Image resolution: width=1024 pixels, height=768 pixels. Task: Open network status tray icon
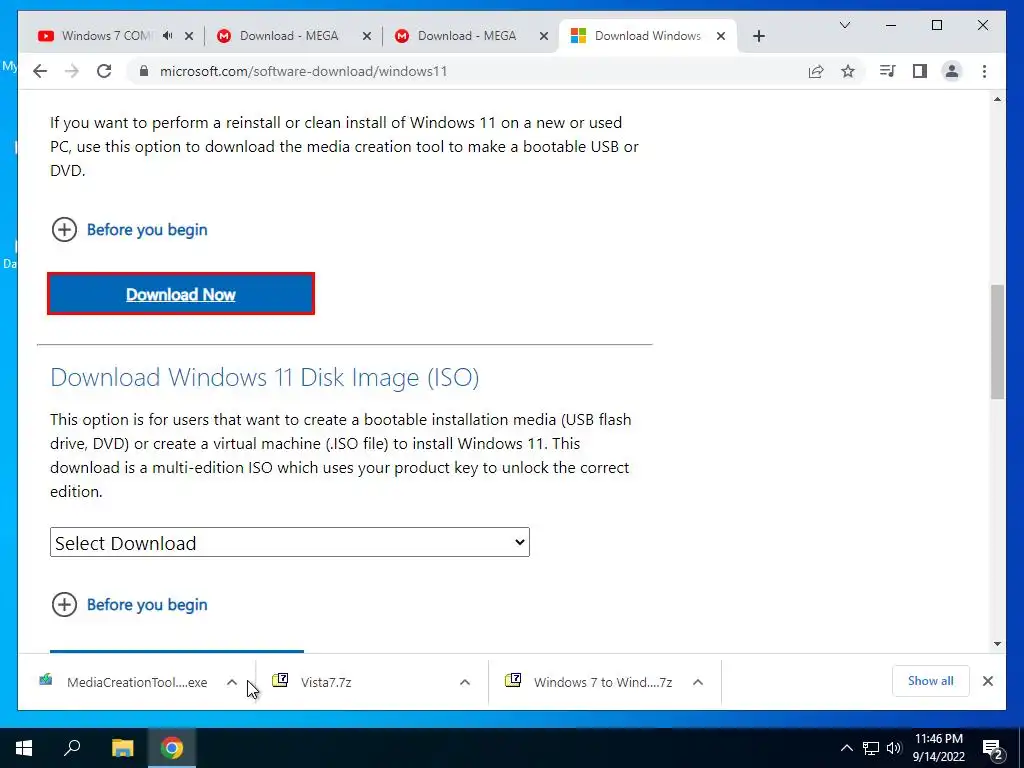pyautogui.click(x=871, y=748)
